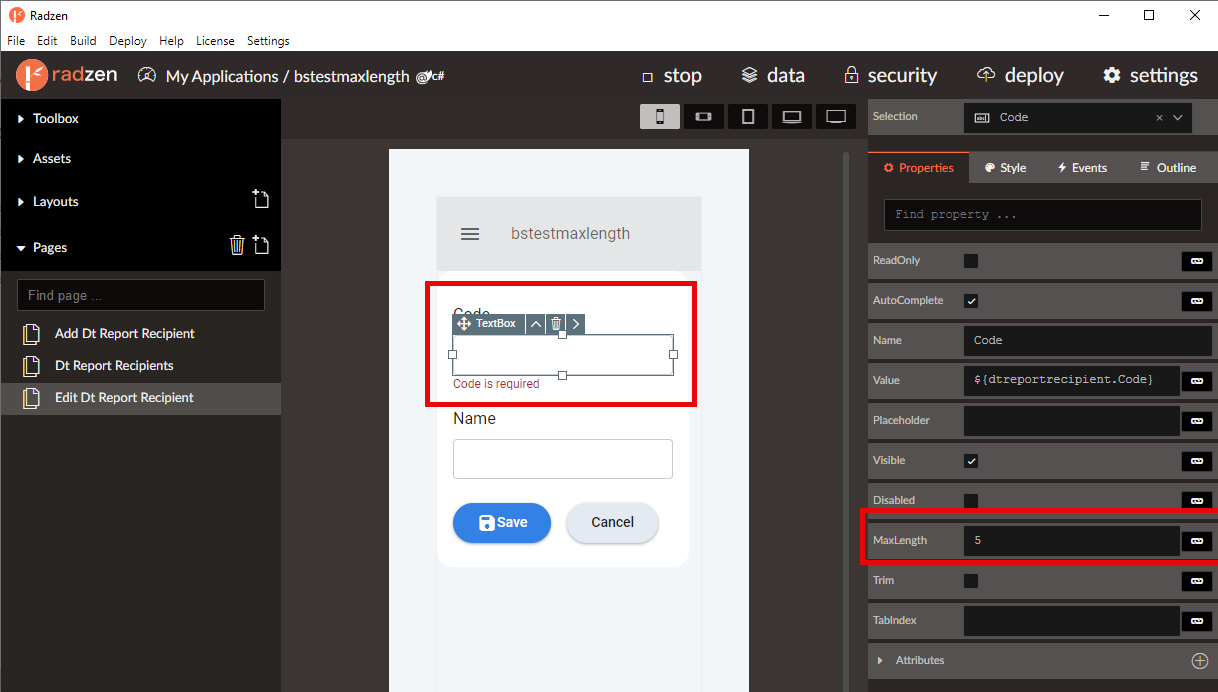Image resolution: width=1218 pixels, height=692 pixels.
Task: Open binding editor for Placeholder
Action: 1196,421
